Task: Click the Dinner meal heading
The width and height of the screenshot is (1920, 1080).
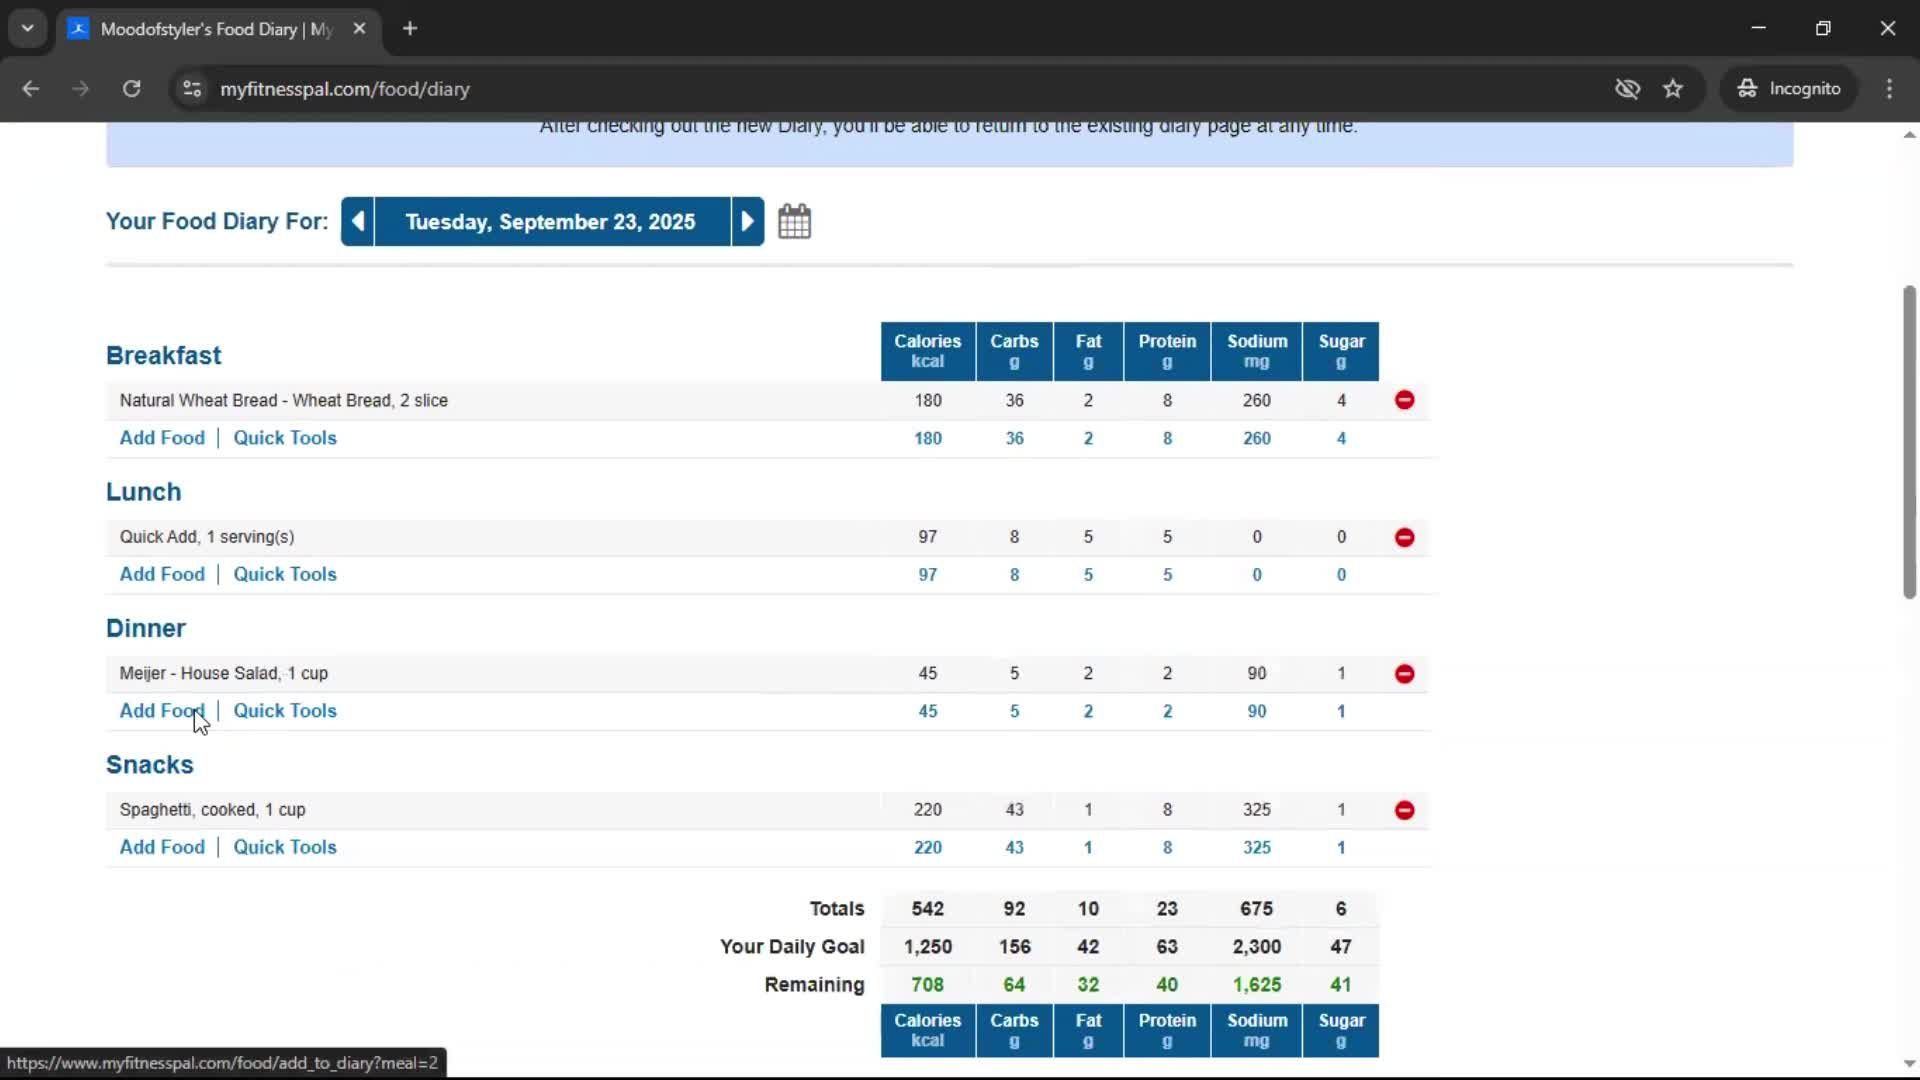Action: 146,628
